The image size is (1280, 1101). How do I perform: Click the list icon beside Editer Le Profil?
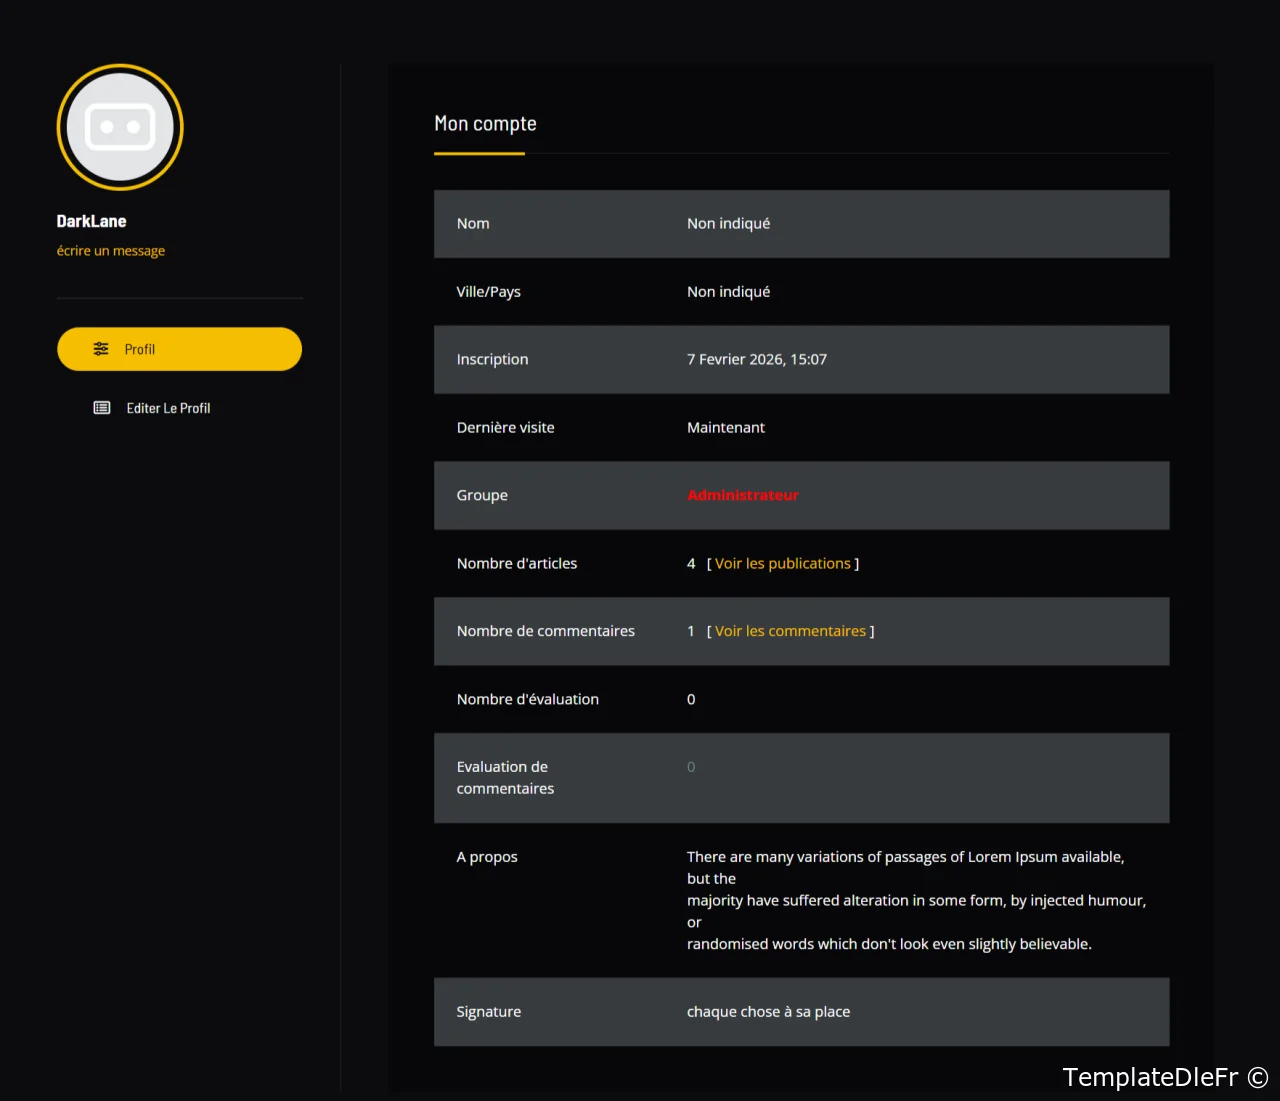pyautogui.click(x=102, y=408)
